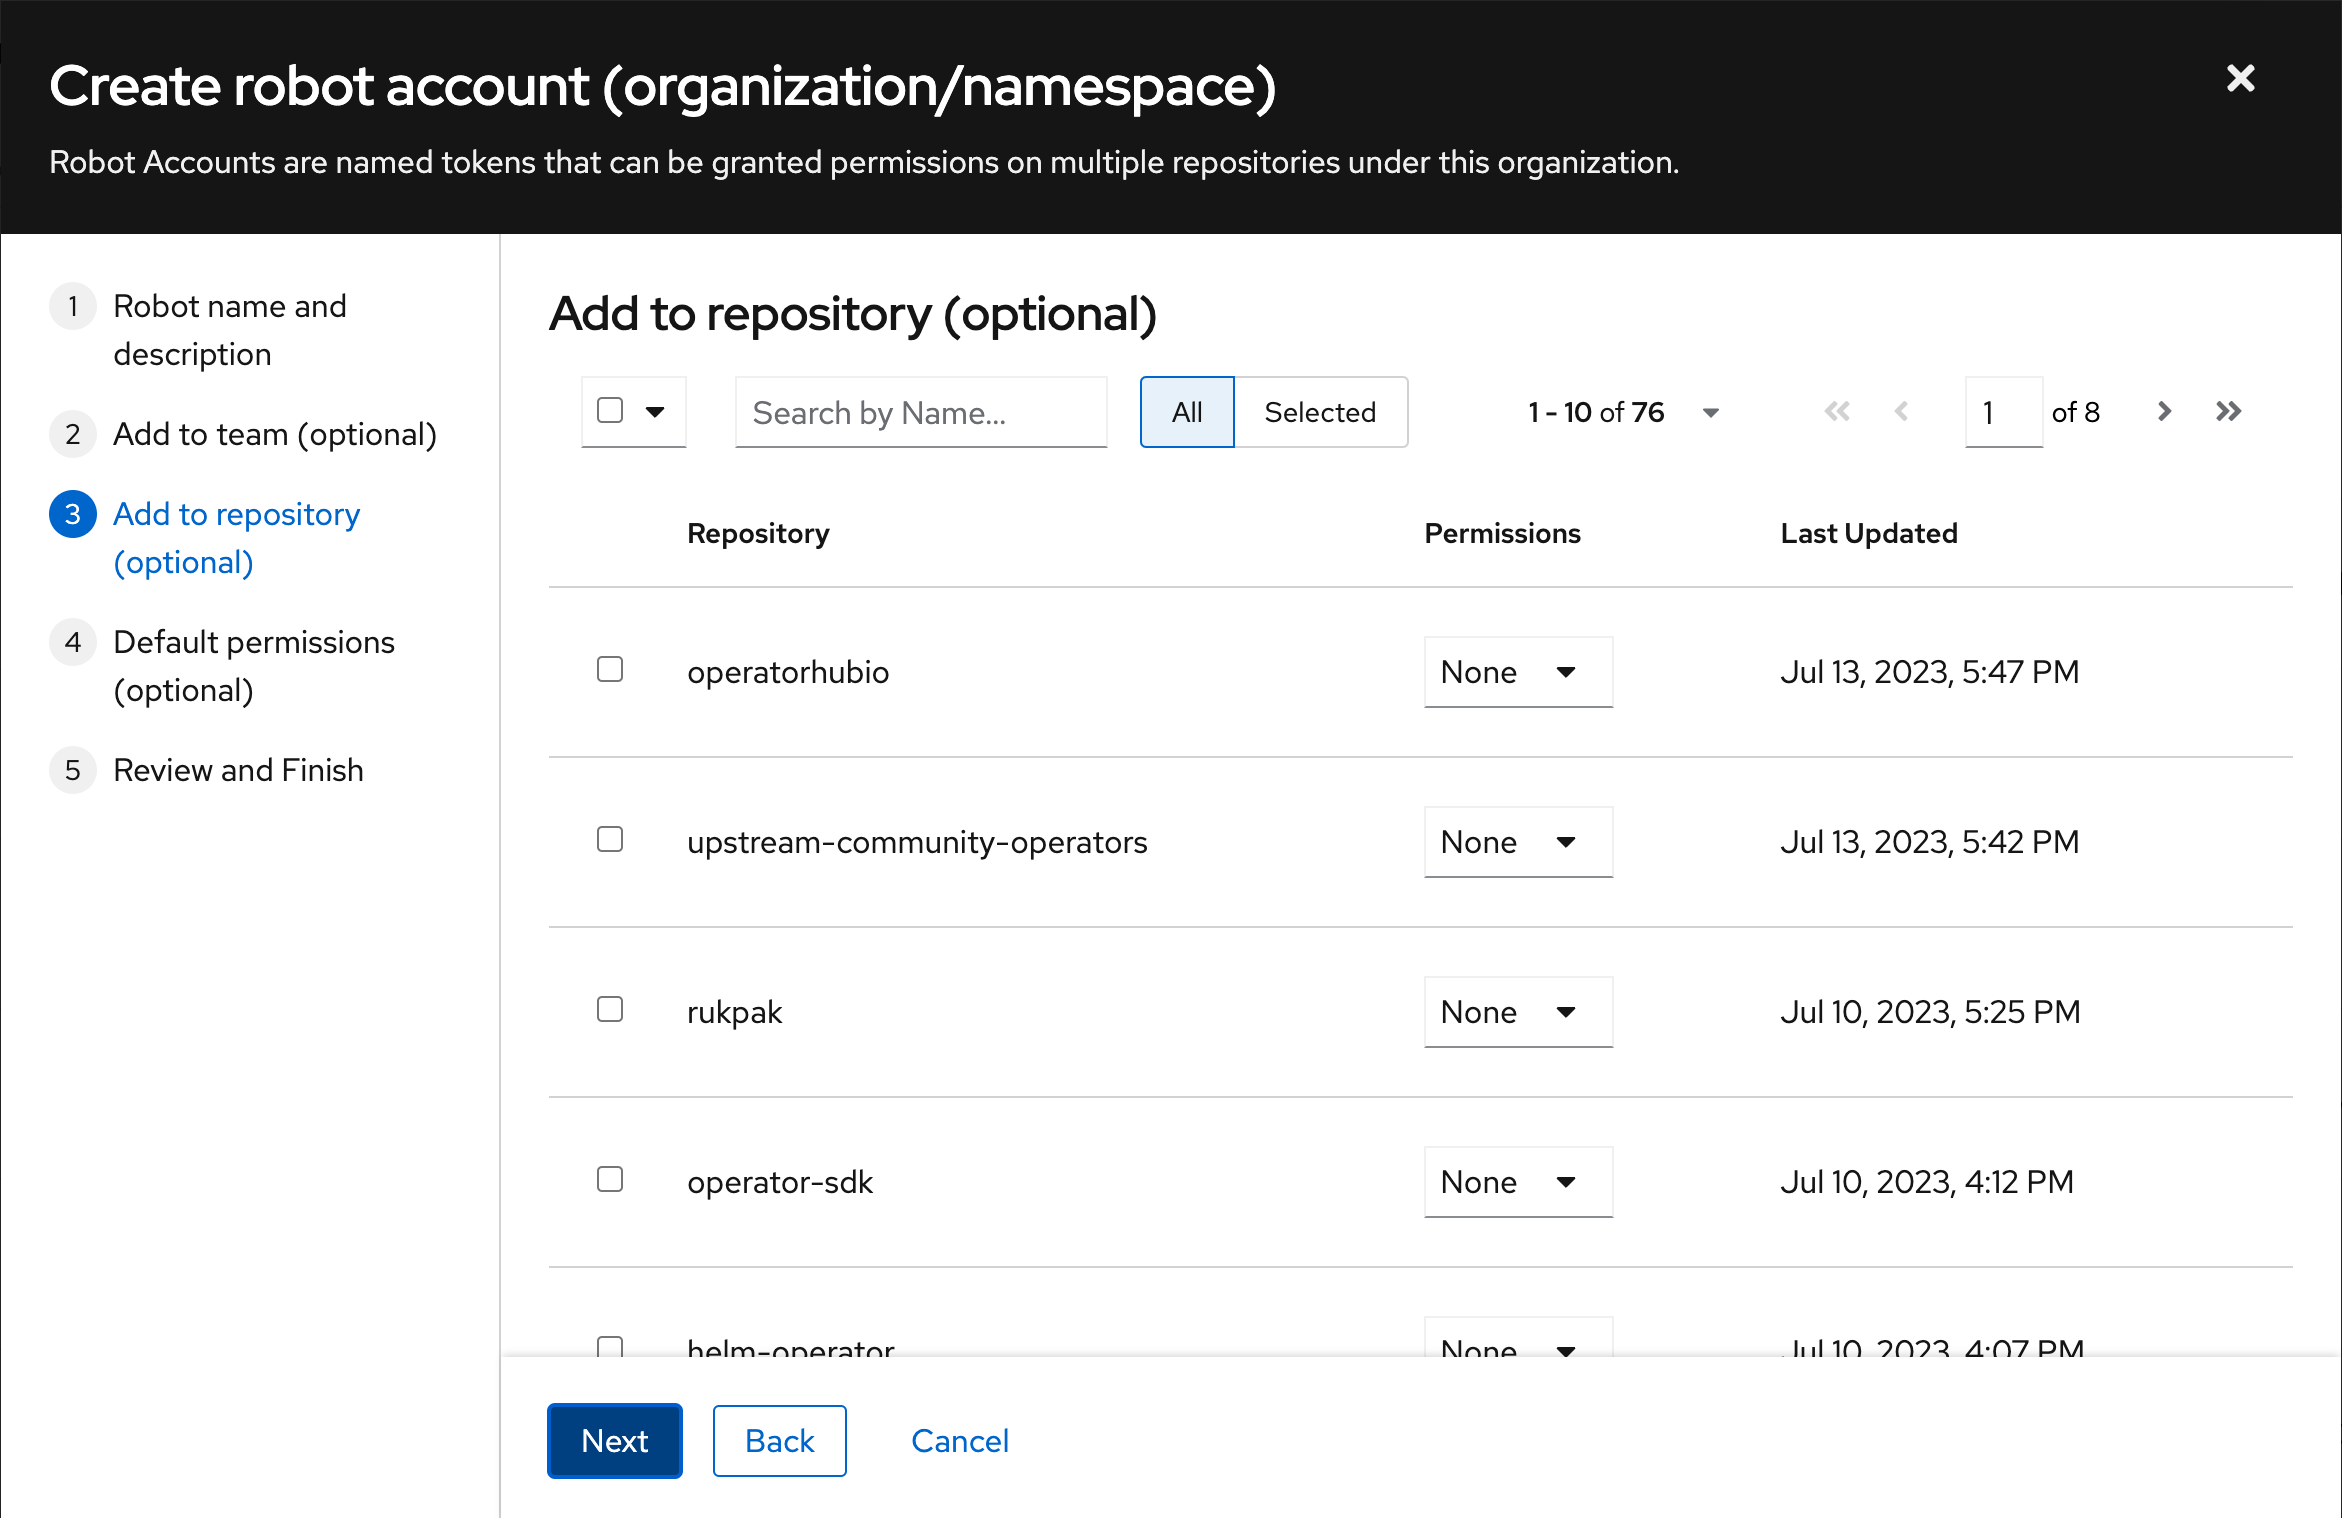Image resolution: width=2342 pixels, height=1518 pixels.
Task: Go to Add to team step
Action: pyautogui.click(x=274, y=434)
